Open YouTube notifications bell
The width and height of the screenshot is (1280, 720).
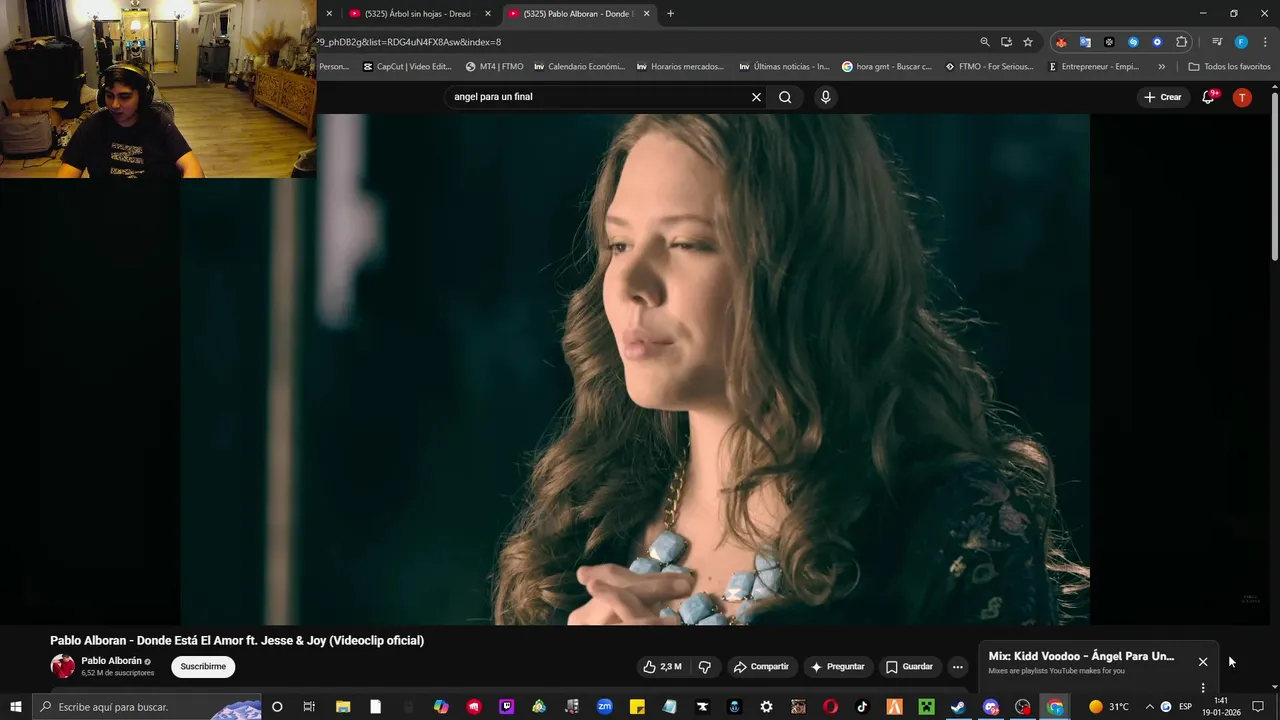click(1208, 97)
